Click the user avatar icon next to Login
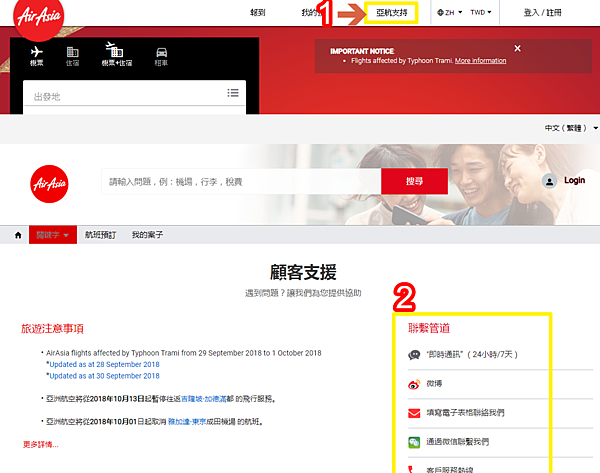This screenshot has width=600, height=473. click(549, 181)
